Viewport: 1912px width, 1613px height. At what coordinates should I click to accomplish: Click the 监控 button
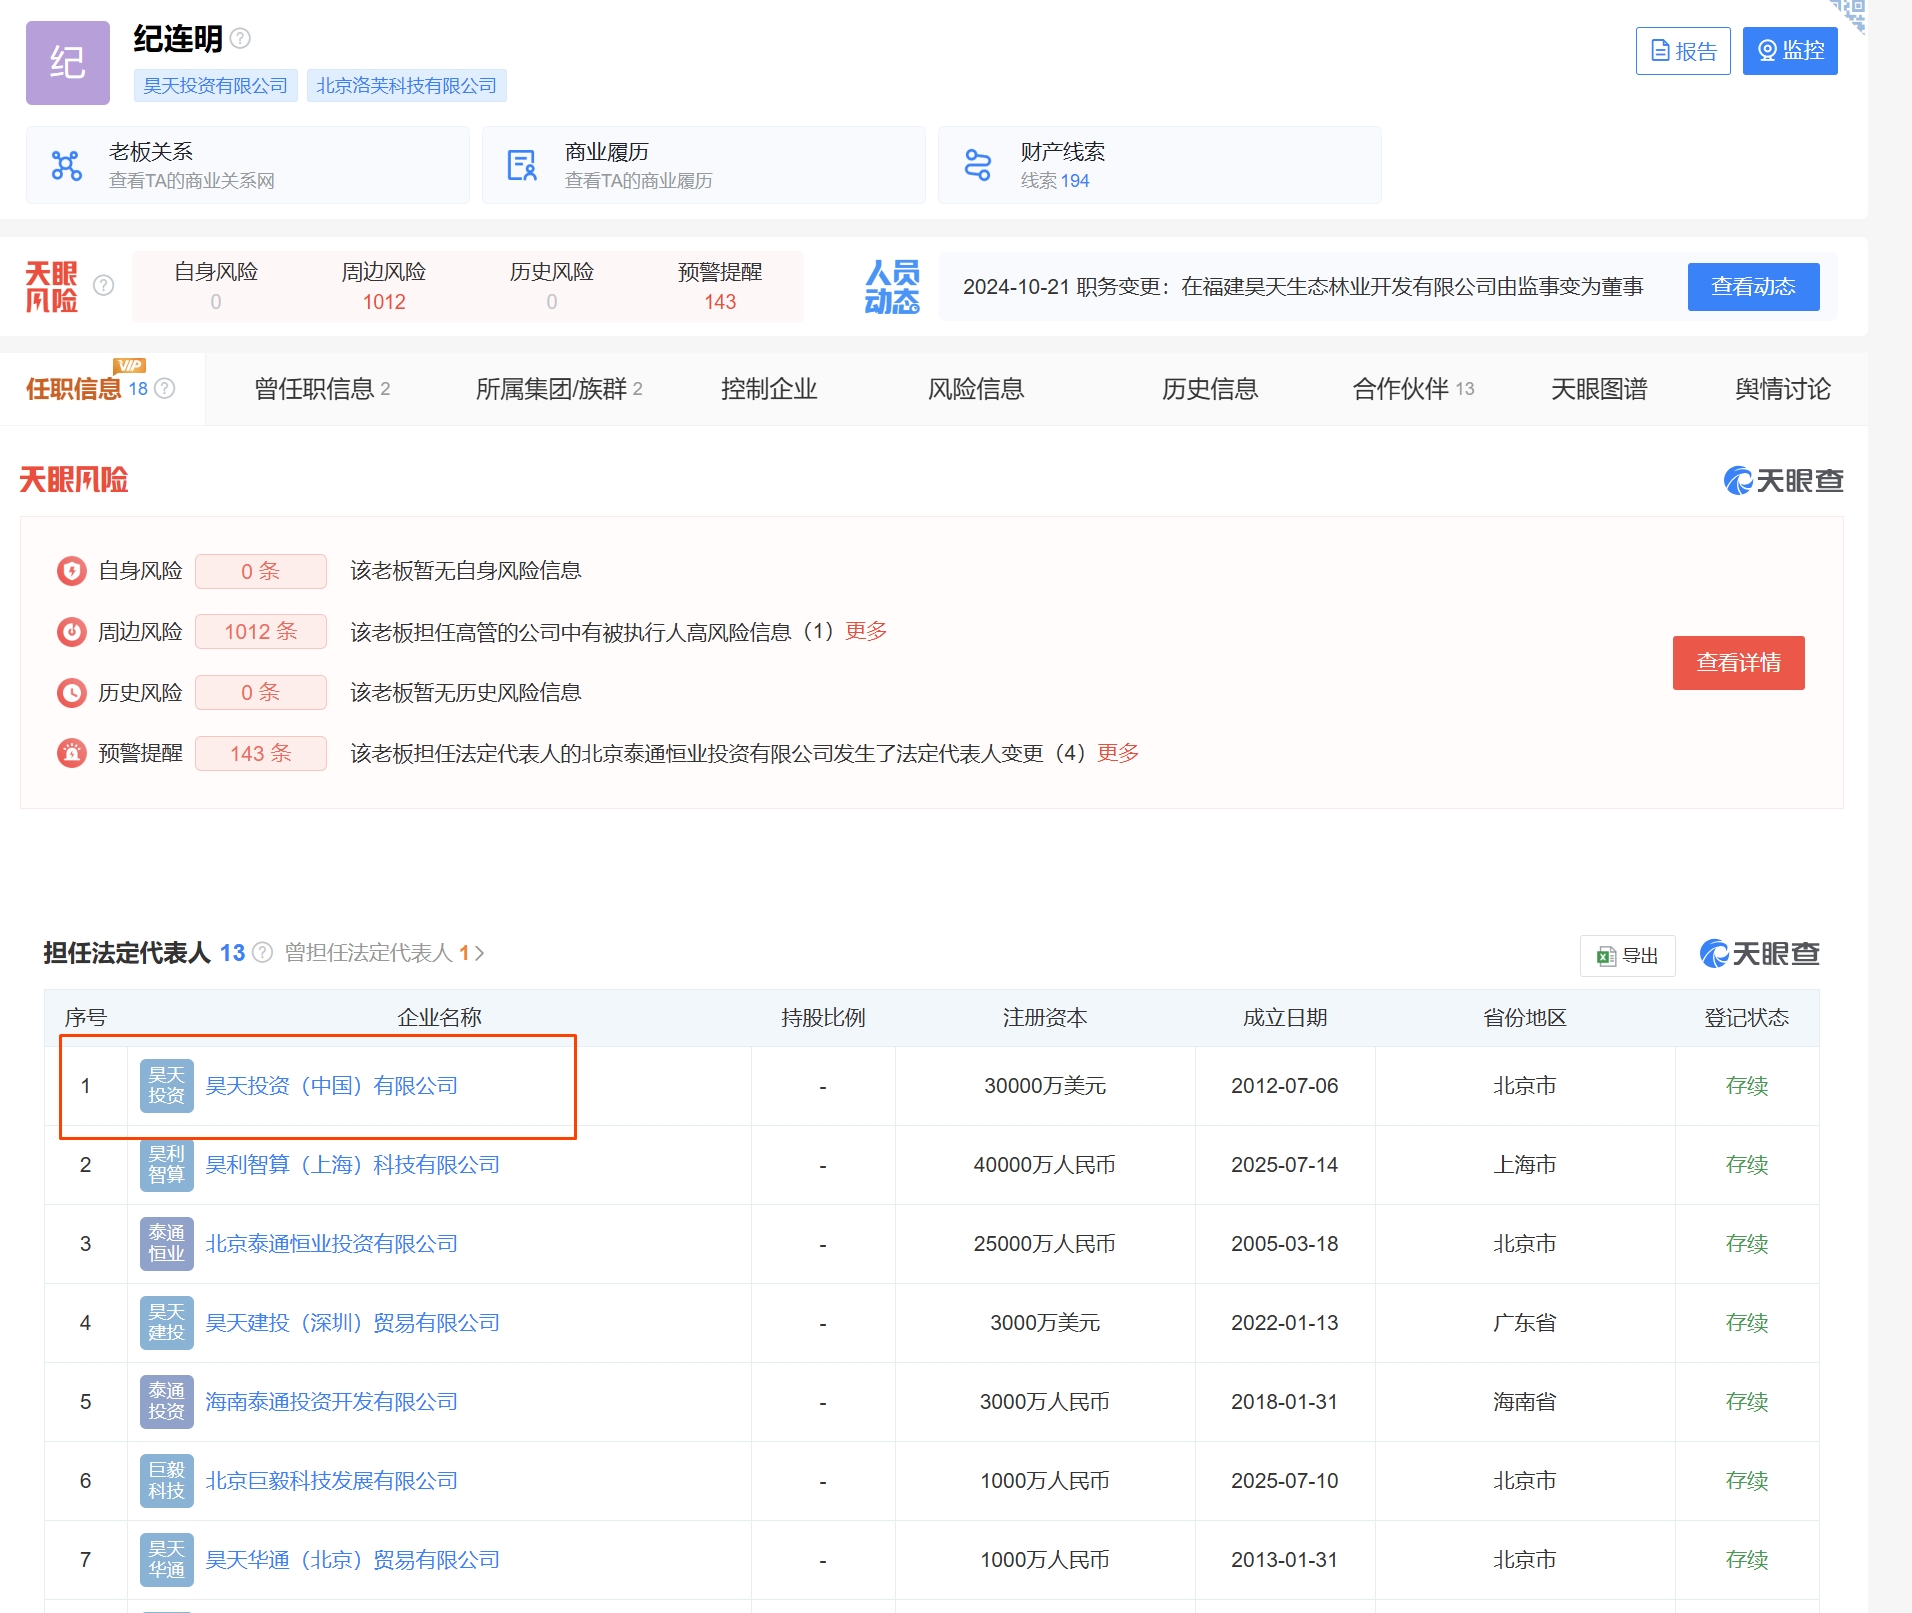pyautogui.click(x=1790, y=50)
